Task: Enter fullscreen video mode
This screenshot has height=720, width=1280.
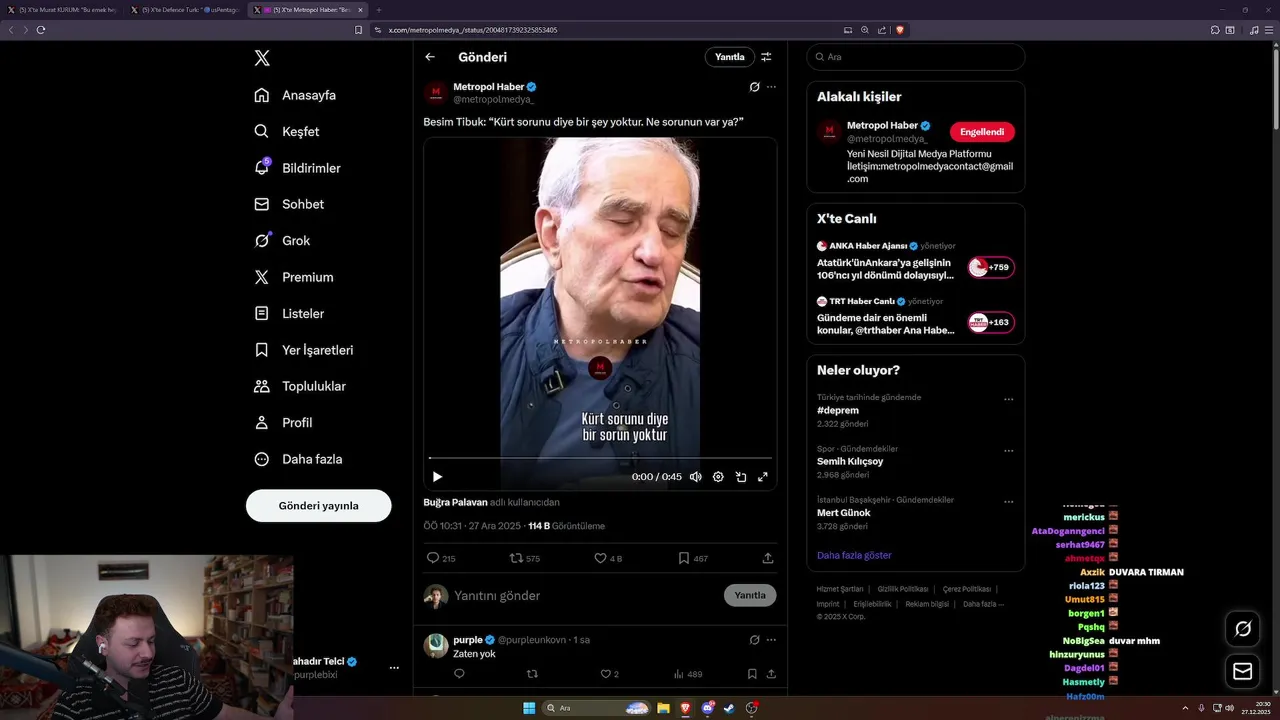Action: (x=763, y=477)
